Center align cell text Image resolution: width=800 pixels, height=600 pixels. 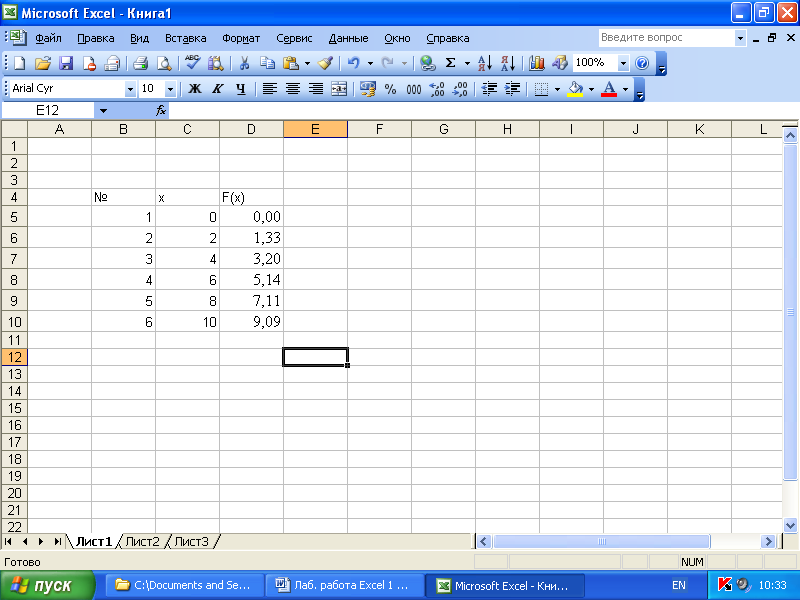293,89
